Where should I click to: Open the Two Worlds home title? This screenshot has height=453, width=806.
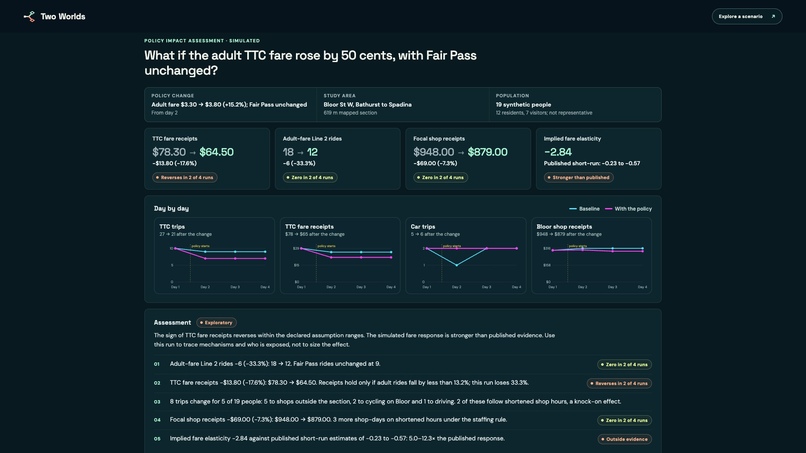63,16
